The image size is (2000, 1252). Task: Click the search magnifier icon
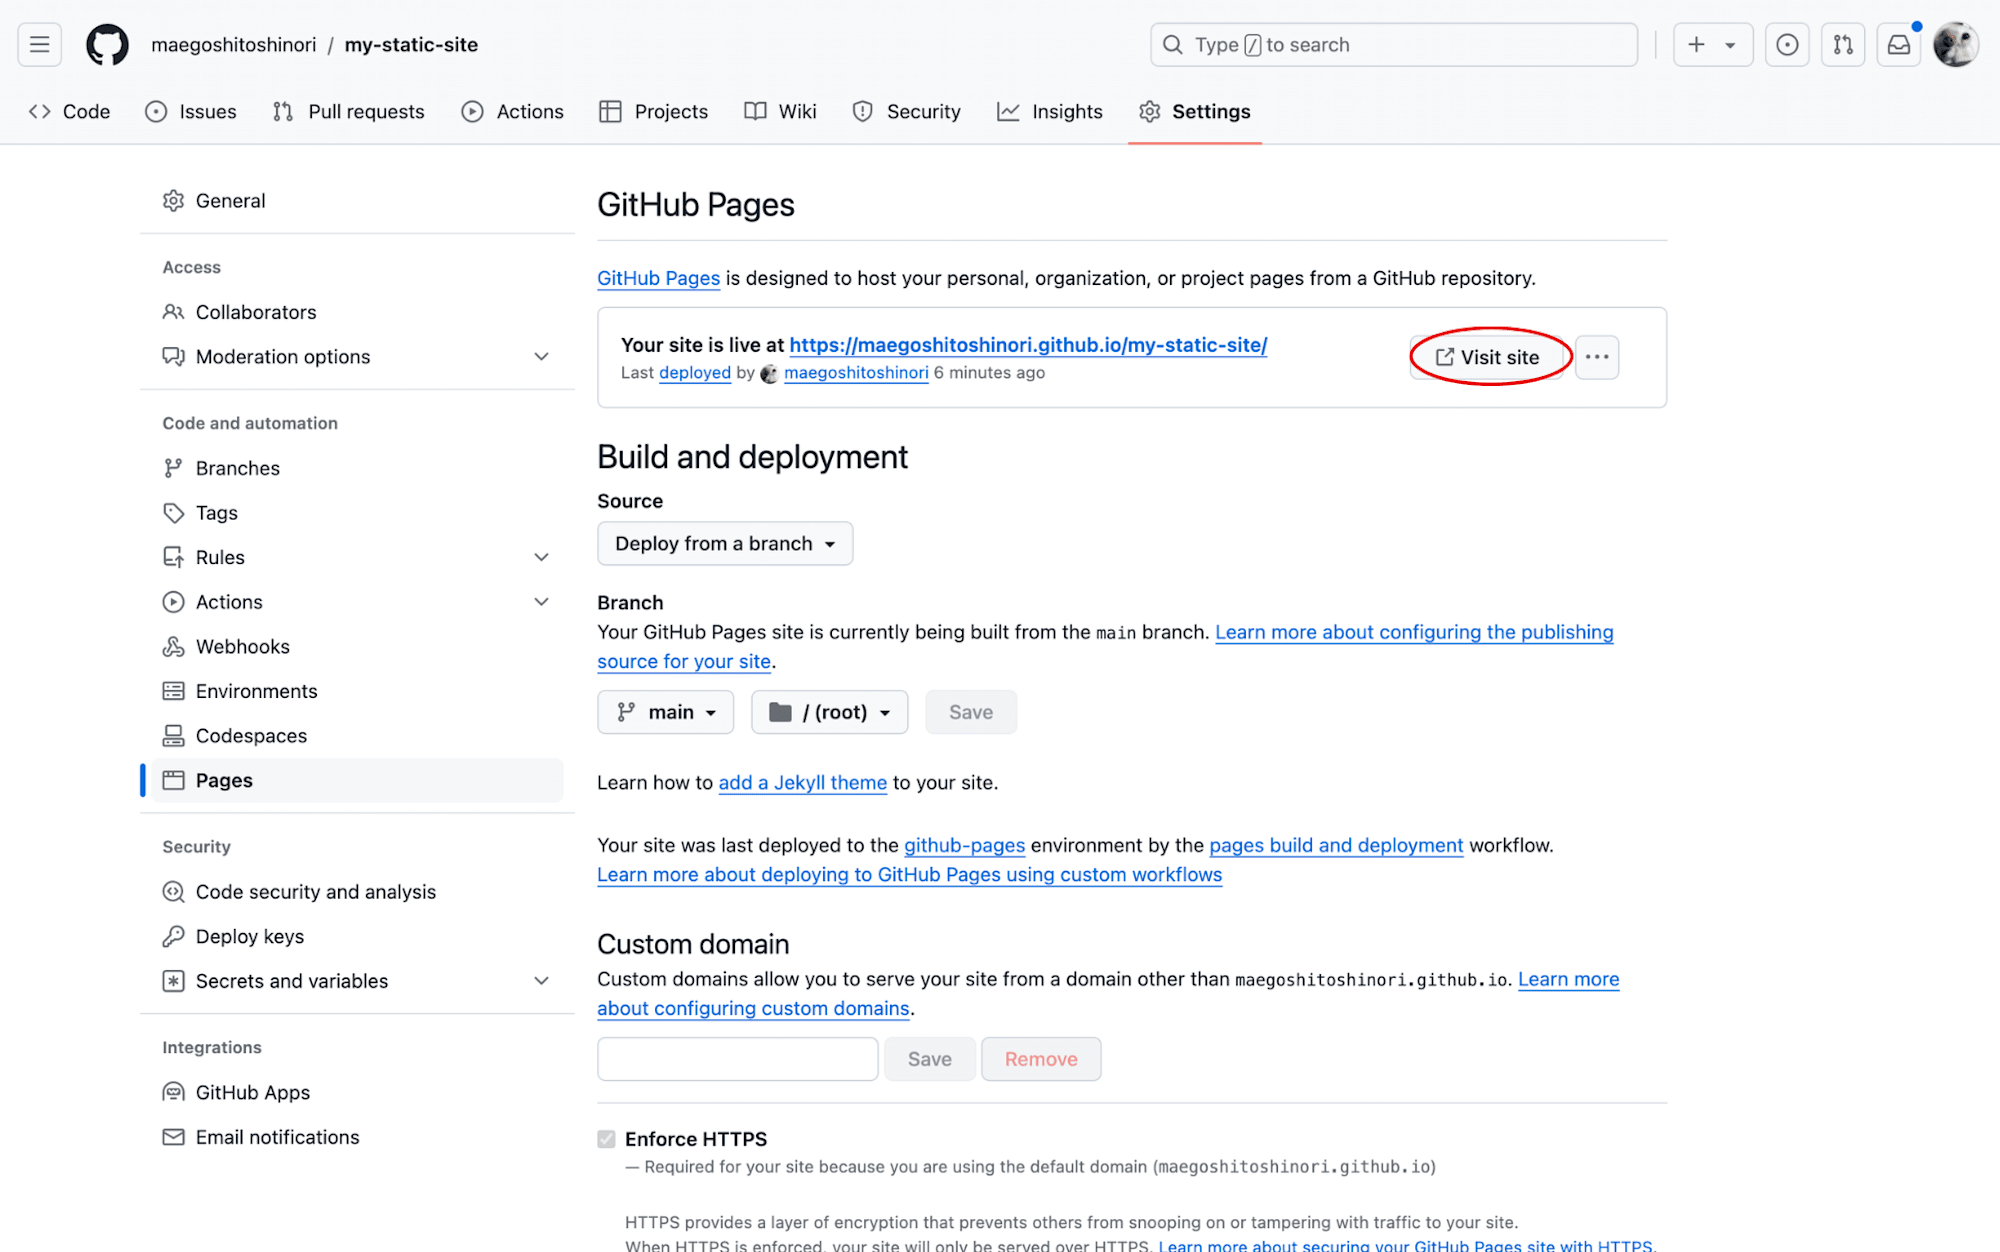pos(1173,45)
